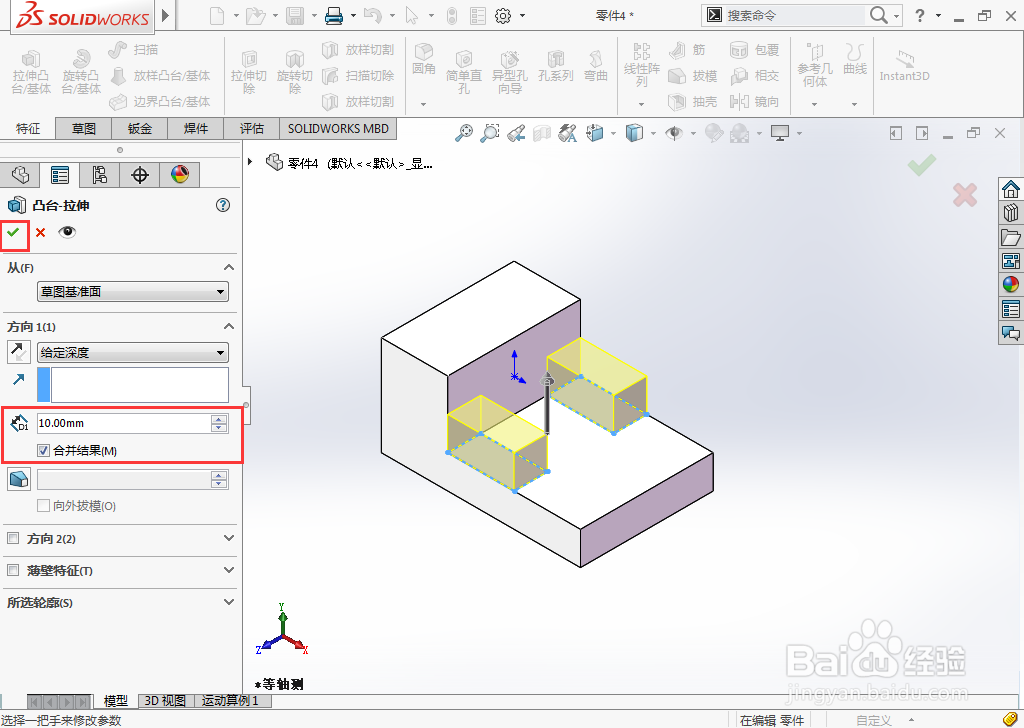1024x728 pixels.
Task: Toggle the 向外拔模 checkbox
Action: point(43,505)
